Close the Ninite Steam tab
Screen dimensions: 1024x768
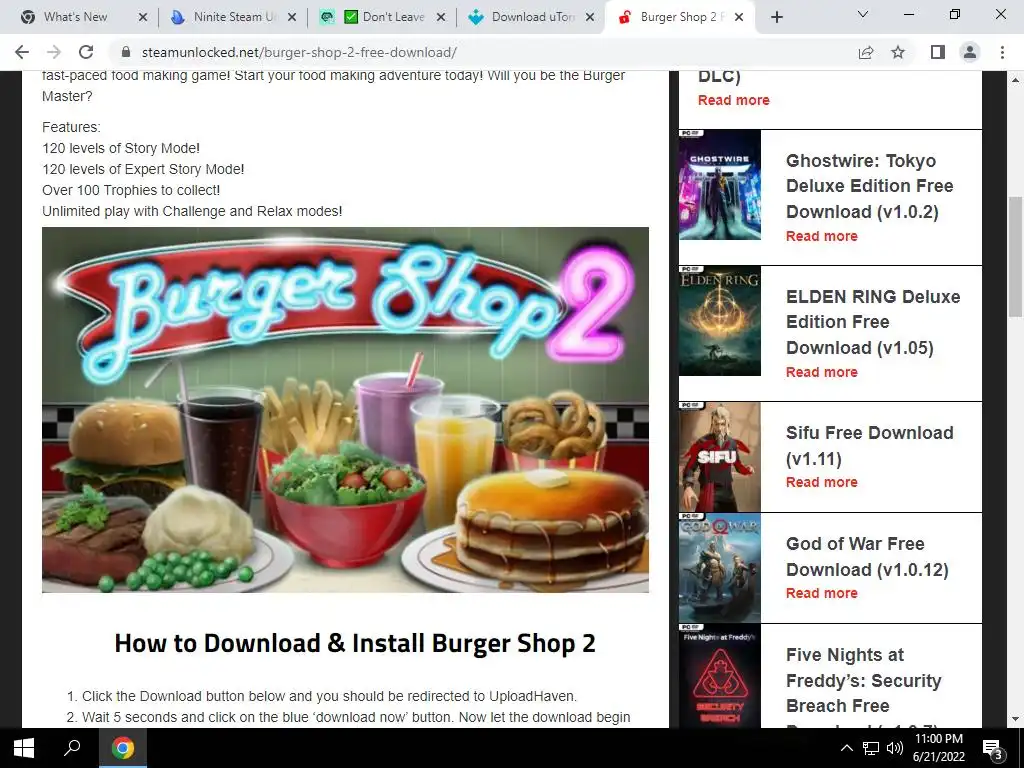click(292, 18)
